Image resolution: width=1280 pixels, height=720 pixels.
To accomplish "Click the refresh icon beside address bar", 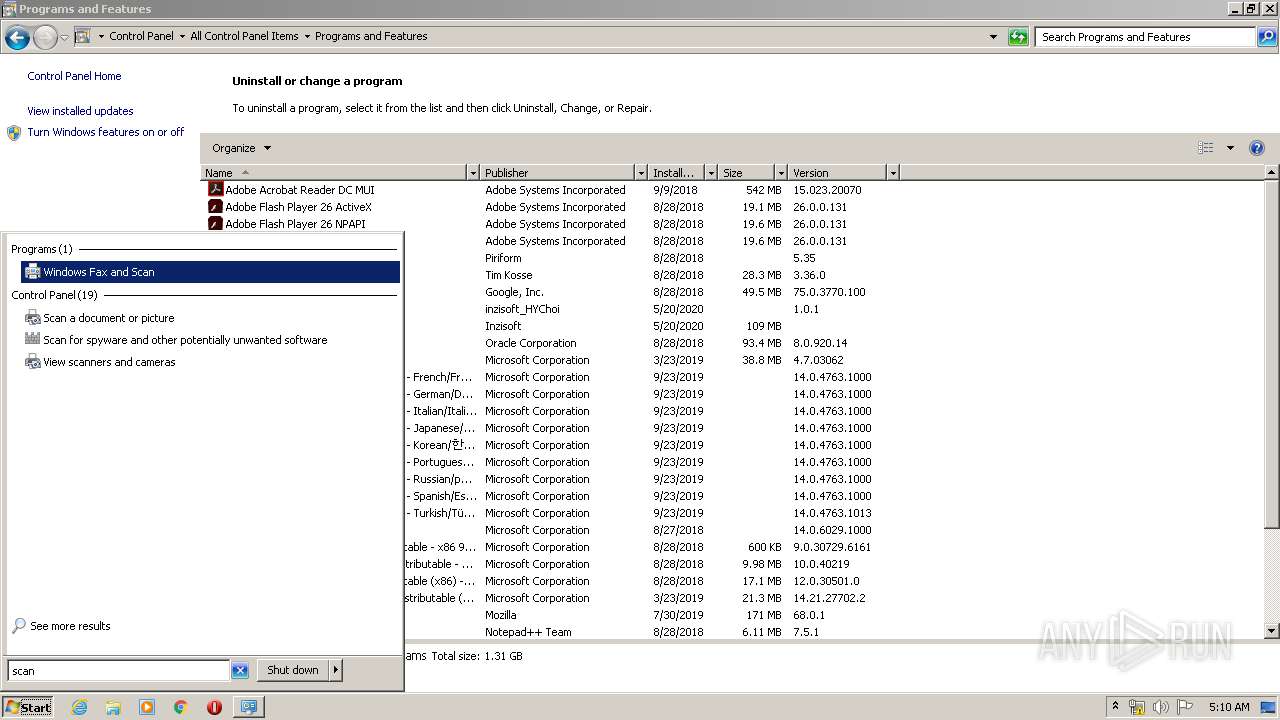I will click(1018, 37).
